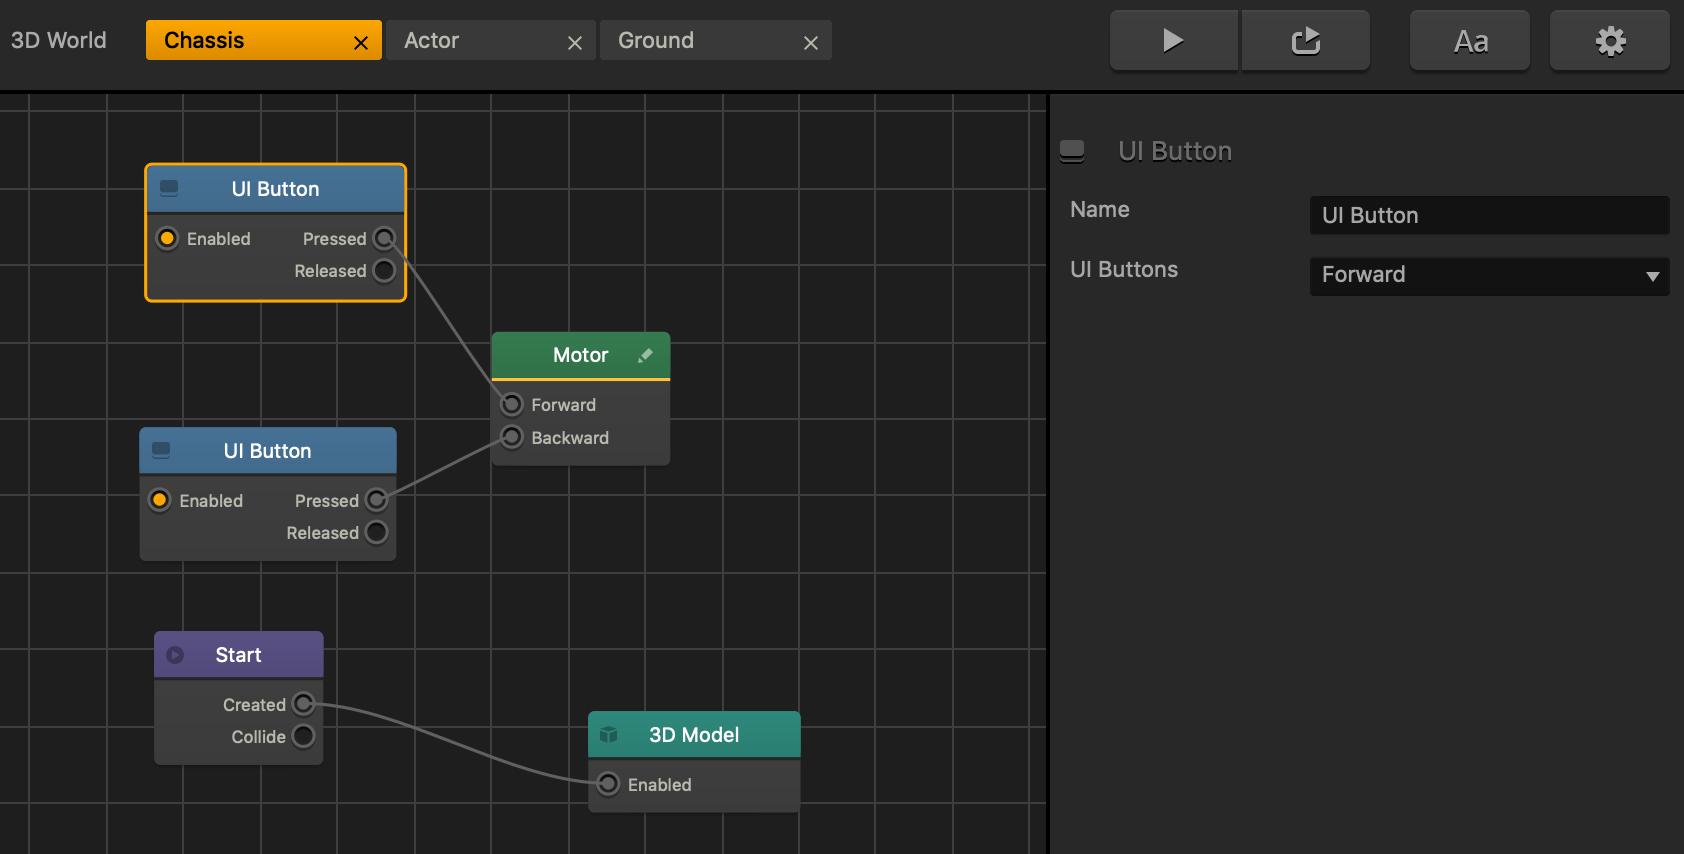Image resolution: width=1684 pixels, height=854 pixels.
Task: Go to 3D World view
Action: pos(59,41)
